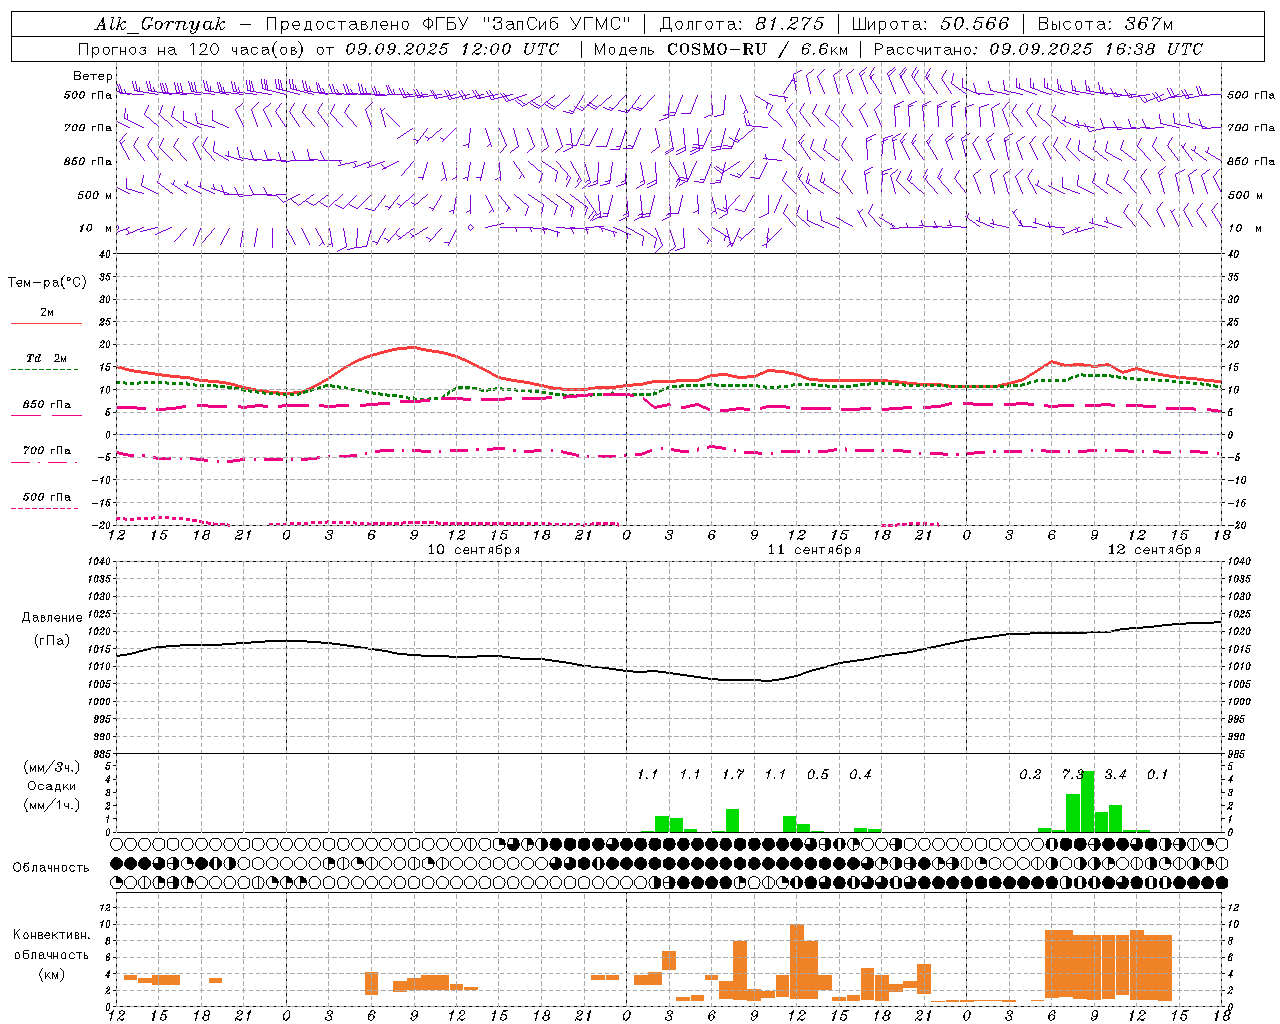The width and height of the screenshot is (1280, 1024).
Task: Click the "10 сентября" date label
Action: [473, 550]
